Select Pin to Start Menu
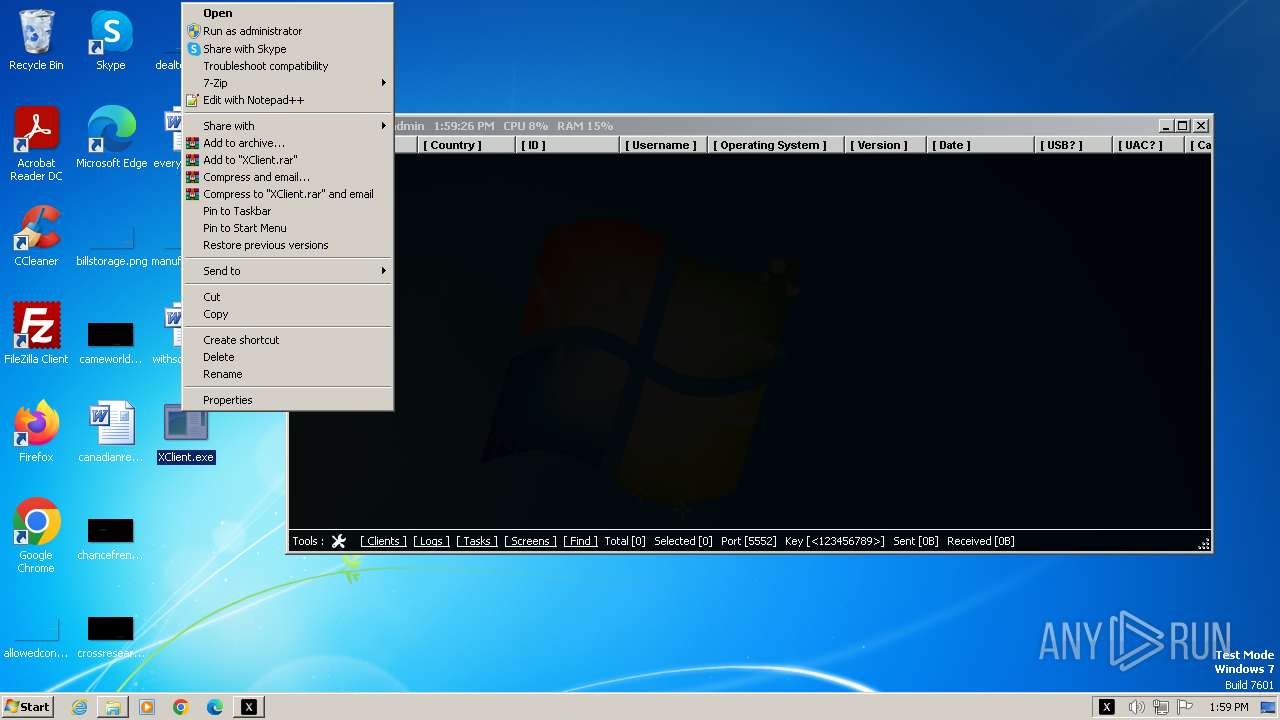The height and width of the screenshot is (720, 1280). (x=287, y=228)
